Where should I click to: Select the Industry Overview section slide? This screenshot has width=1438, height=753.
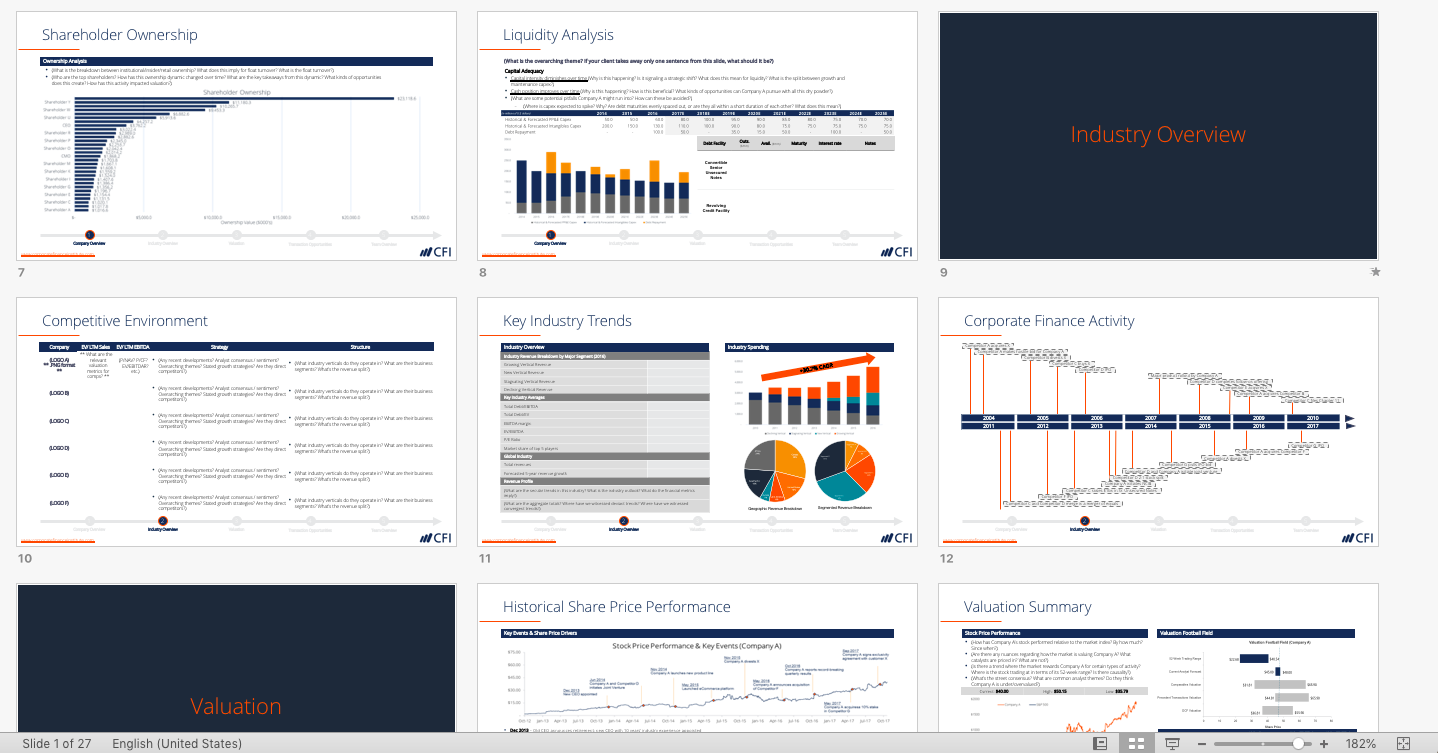point(1158,136)
